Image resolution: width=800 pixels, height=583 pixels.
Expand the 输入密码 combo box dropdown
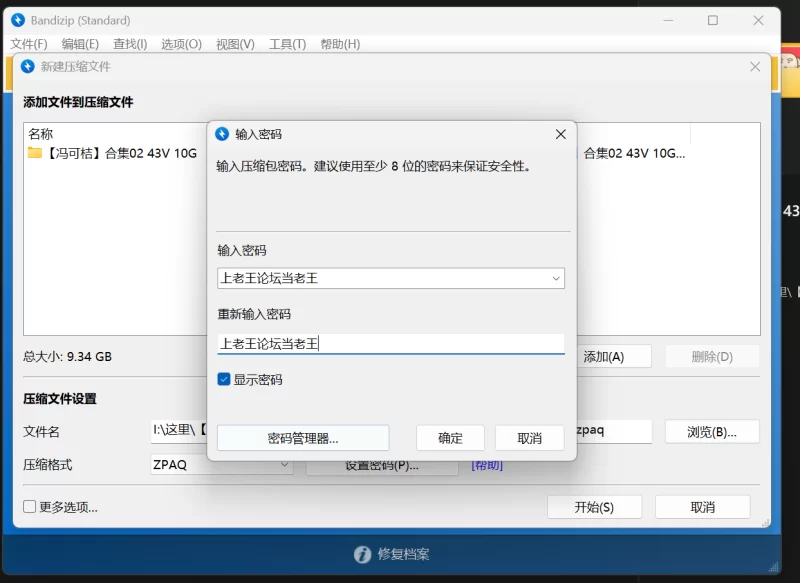[x=556, y=279]
